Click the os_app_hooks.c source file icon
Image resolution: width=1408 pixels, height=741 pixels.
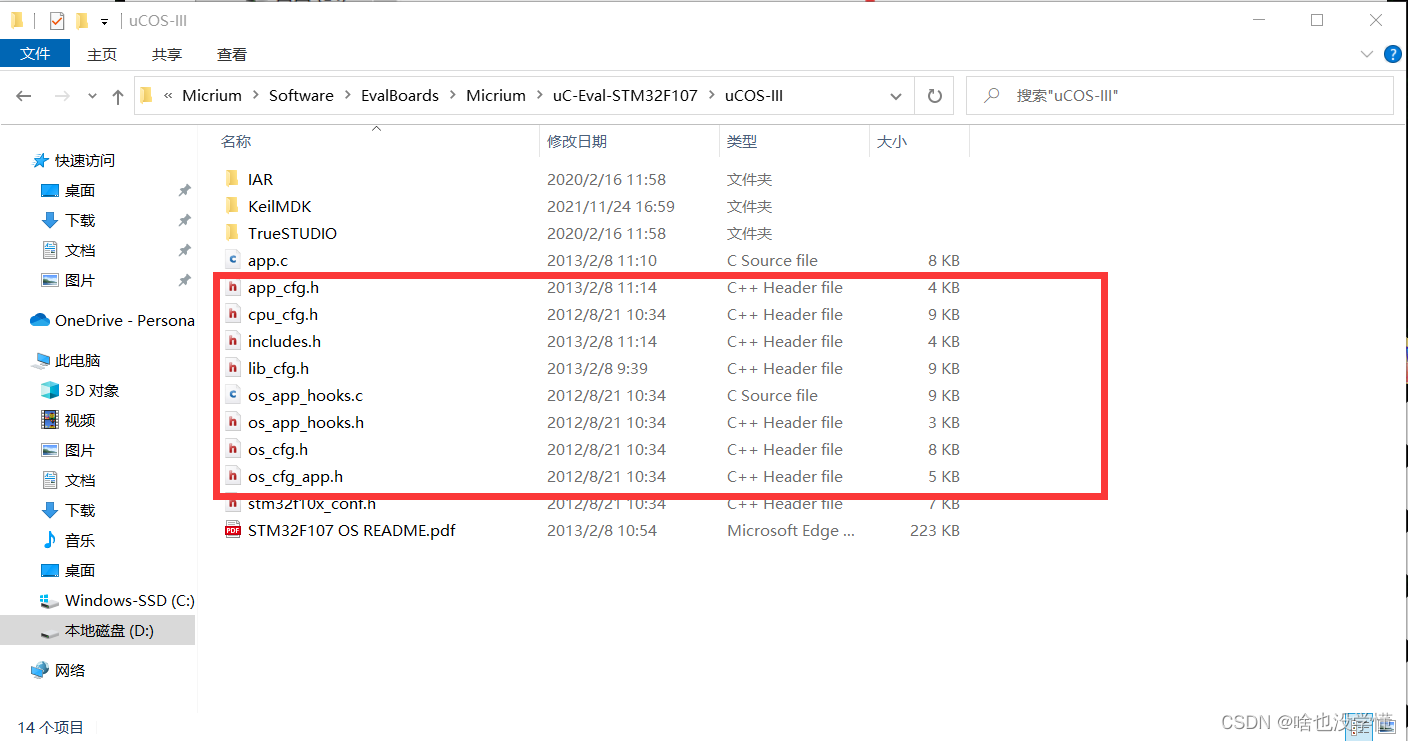click(x=233, y=395)
